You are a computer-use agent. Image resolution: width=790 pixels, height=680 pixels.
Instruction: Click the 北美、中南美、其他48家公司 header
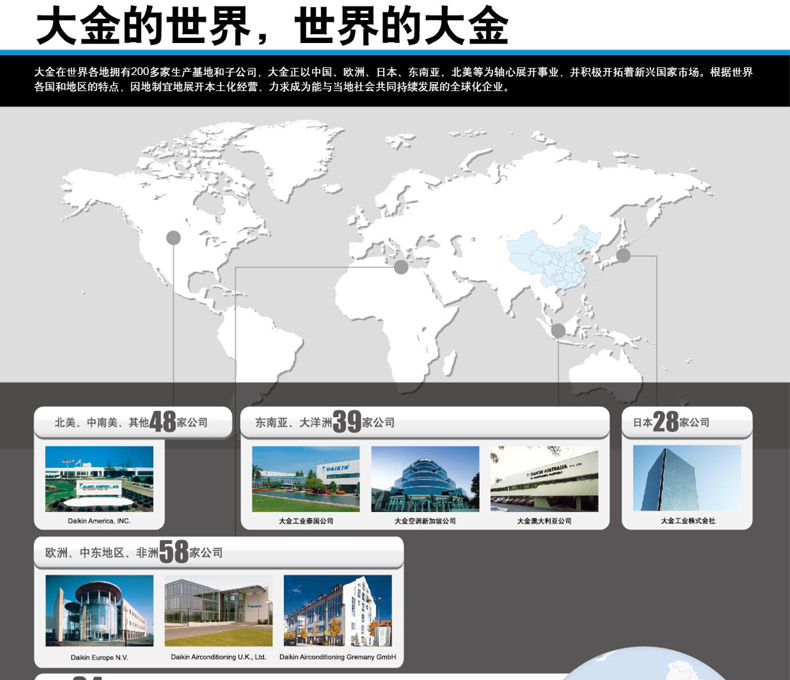(x=133, y=422)
